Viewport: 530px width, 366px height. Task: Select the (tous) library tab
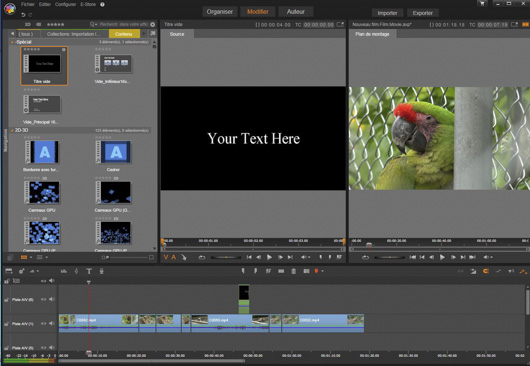tap(26, 34)
